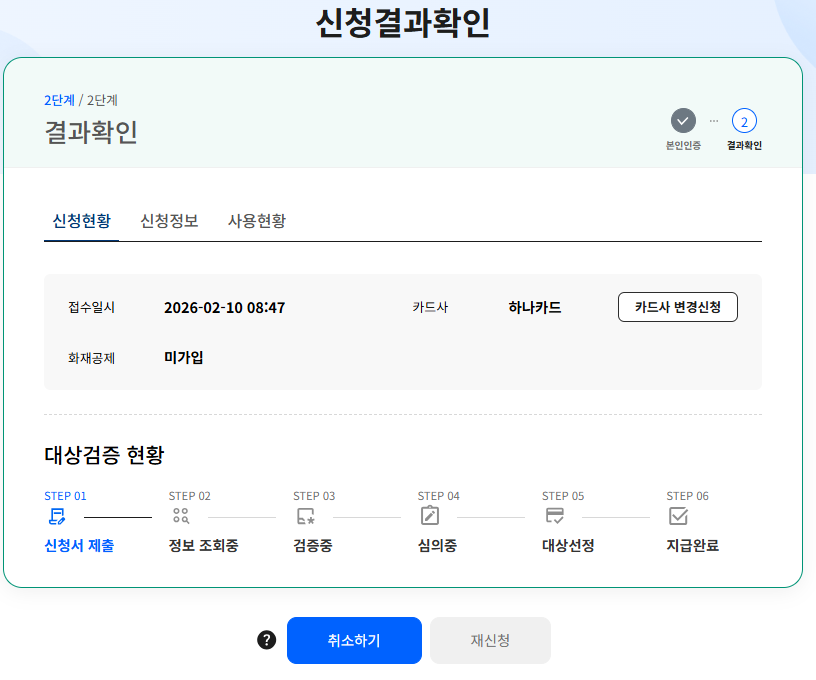
Task: Click the 대상선정 card icon
Action: [554, 516]
